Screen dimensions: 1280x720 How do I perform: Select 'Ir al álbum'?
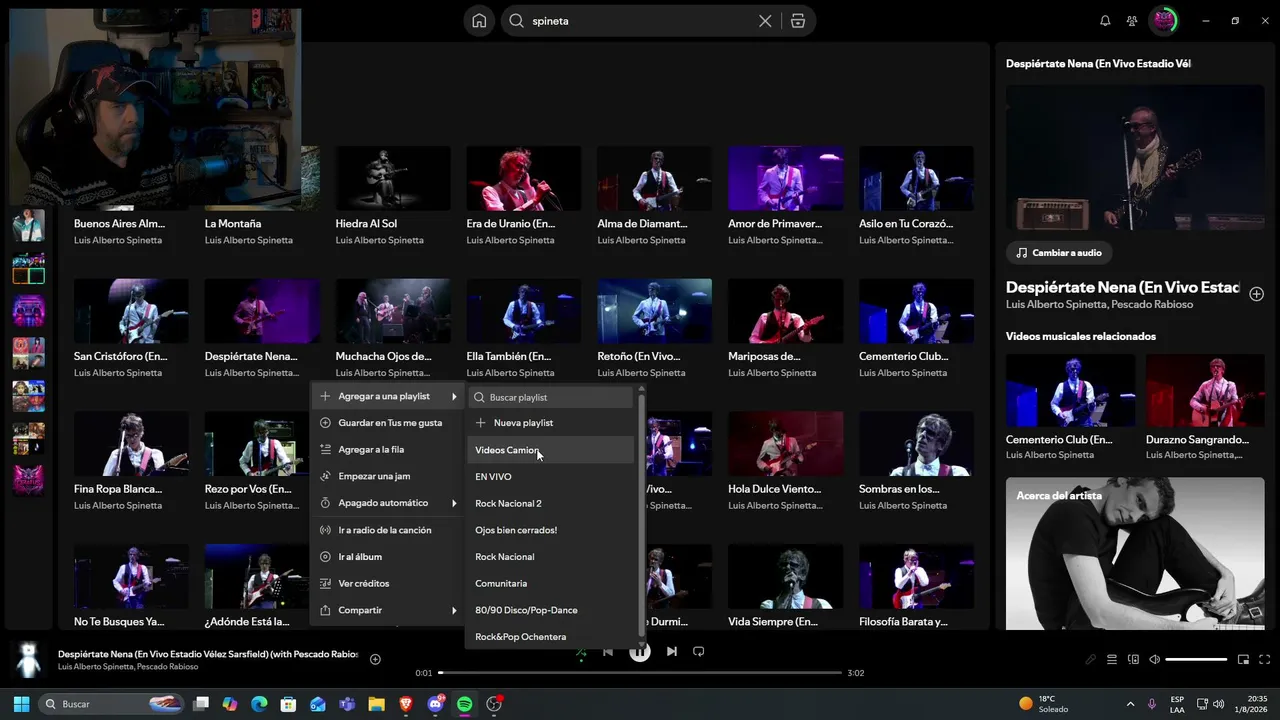388,557
